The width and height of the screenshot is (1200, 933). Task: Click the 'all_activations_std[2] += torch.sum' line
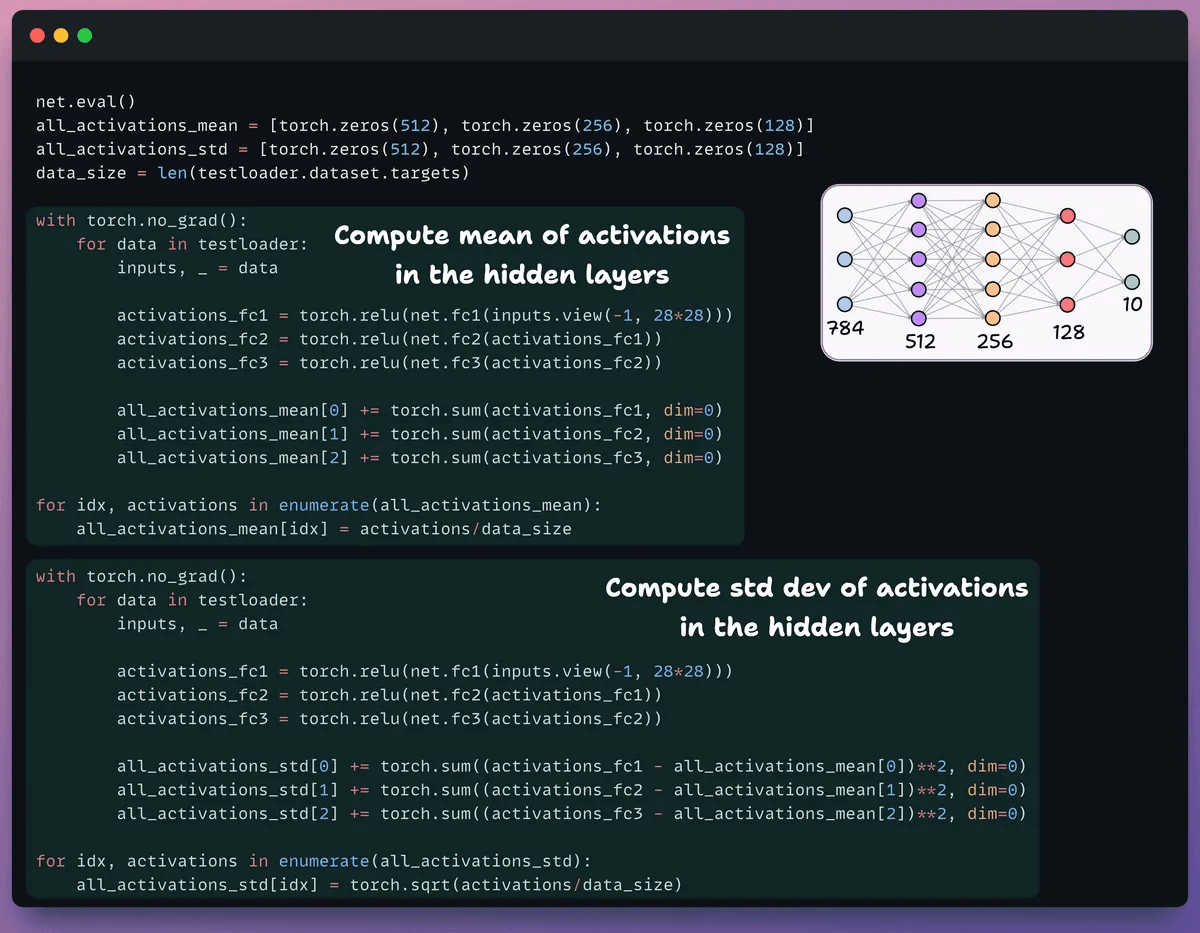572,814
